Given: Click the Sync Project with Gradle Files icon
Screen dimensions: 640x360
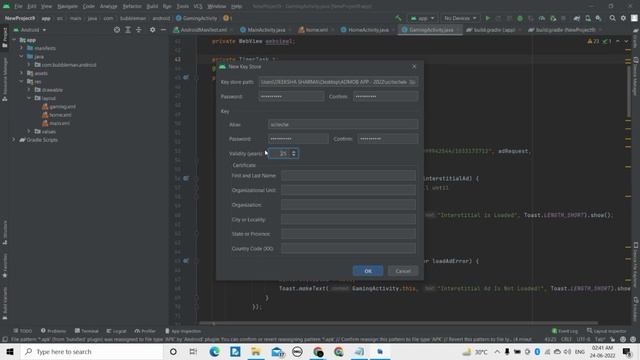Looking at the screenshot, I should [x=576, y=18].
